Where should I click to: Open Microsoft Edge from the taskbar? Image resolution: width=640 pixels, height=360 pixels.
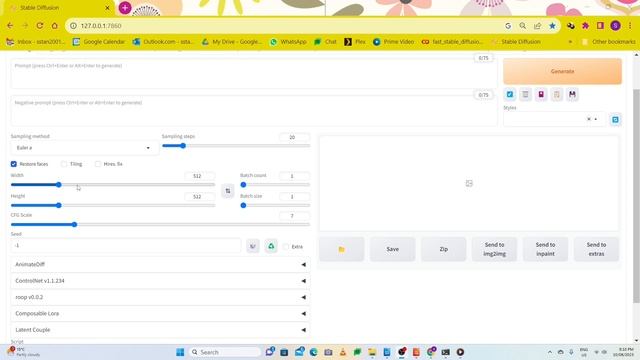tap(313, 352)
